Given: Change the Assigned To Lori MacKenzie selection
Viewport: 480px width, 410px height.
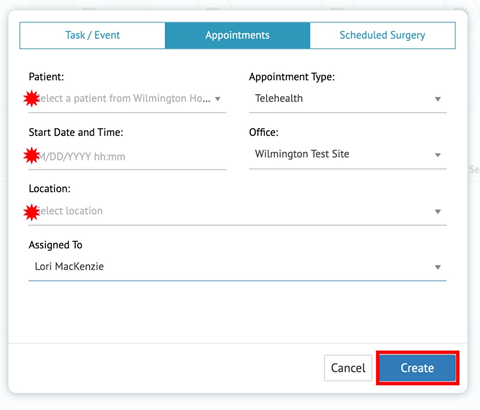Looking at the screenshot, I should pos(237,267).
